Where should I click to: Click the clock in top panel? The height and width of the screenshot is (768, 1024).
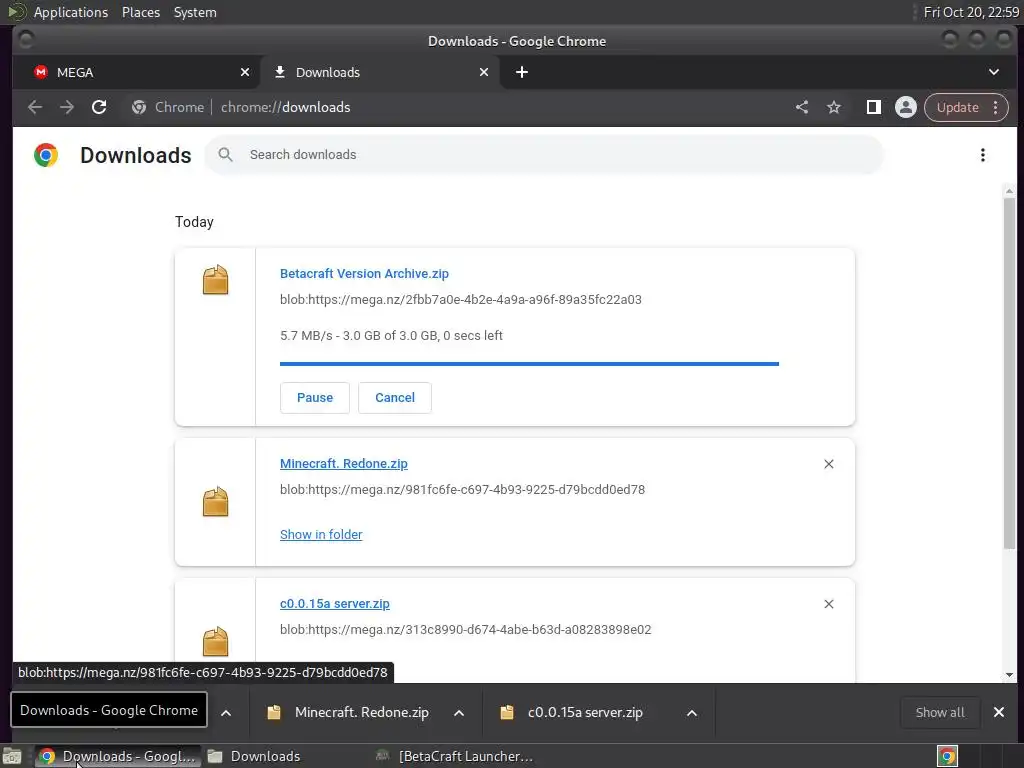point(970,12)
